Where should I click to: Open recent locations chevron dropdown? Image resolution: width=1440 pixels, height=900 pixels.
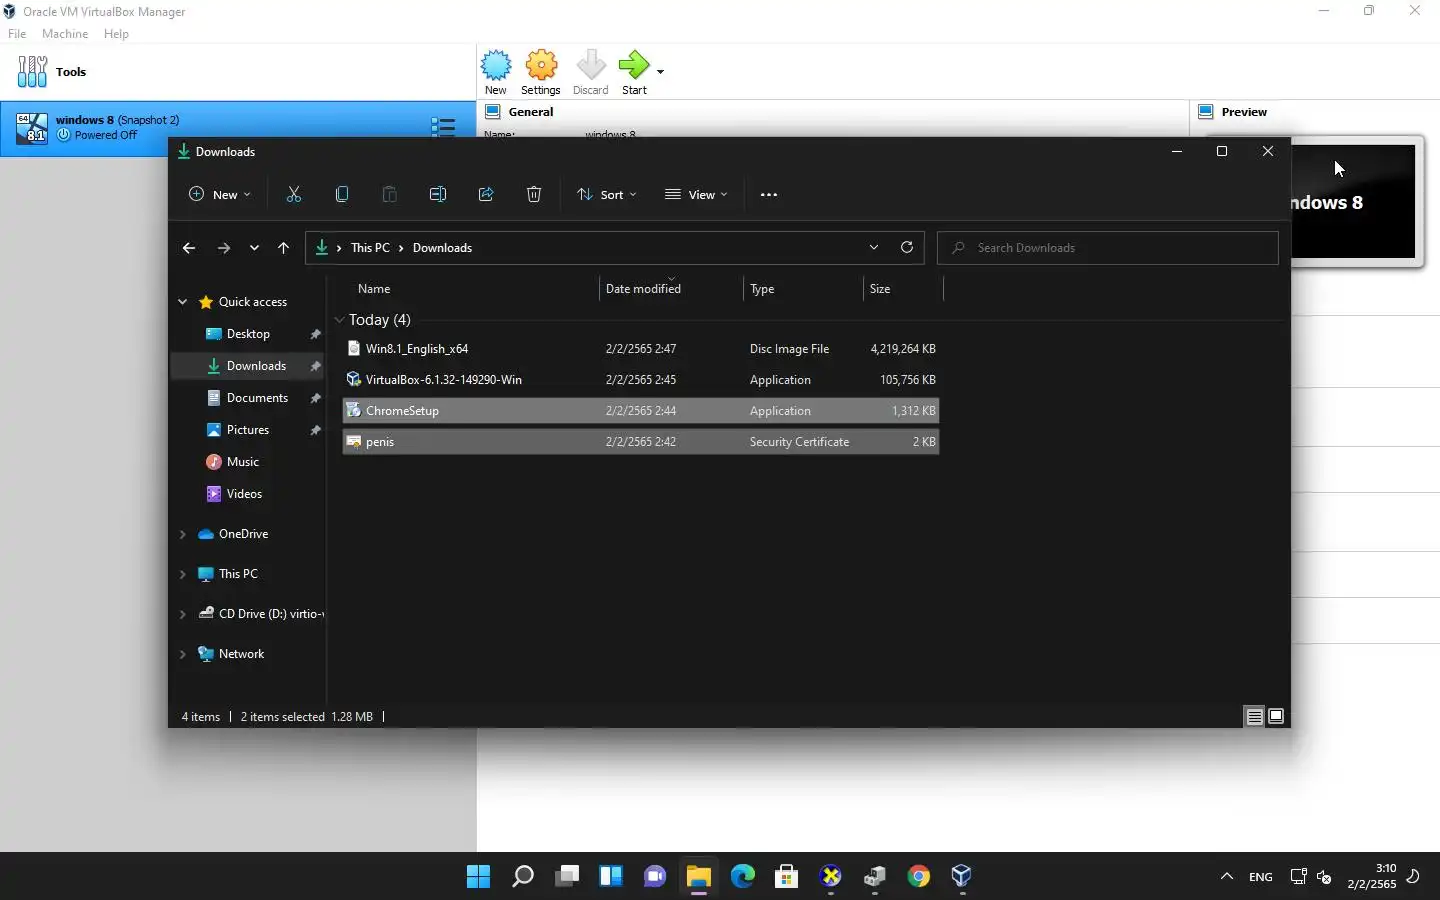[x=254, y=248]
